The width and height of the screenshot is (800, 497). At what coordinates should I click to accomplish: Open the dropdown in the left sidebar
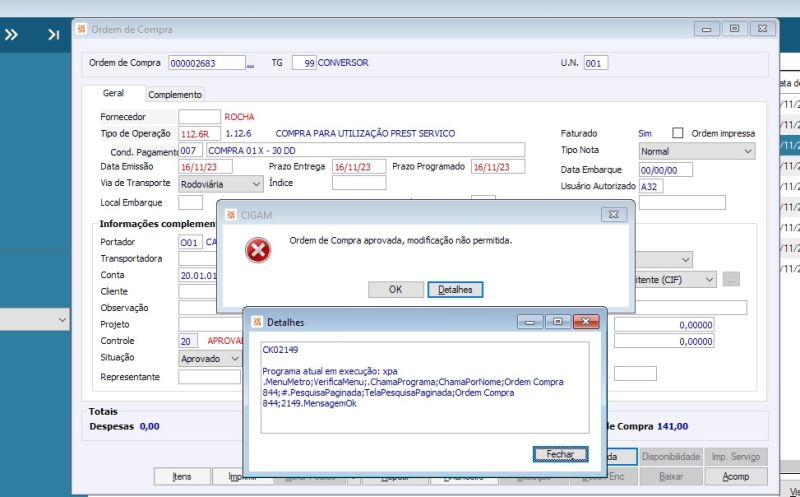click(35, 319)
